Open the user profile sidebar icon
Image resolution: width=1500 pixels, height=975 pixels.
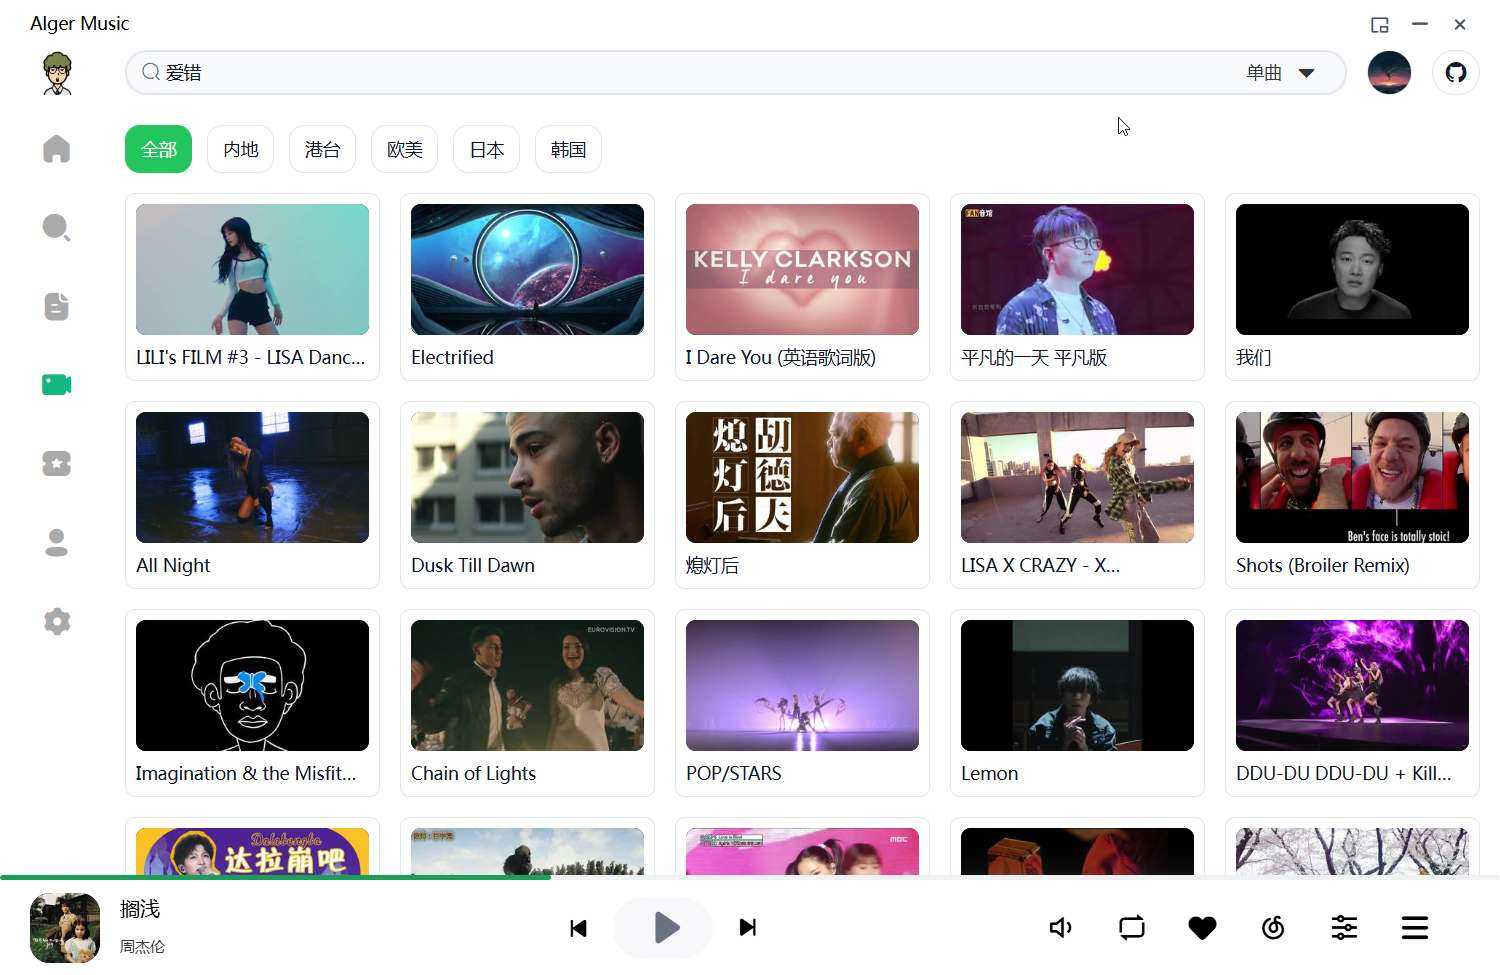pyautogui.click(x=57, y=543)
